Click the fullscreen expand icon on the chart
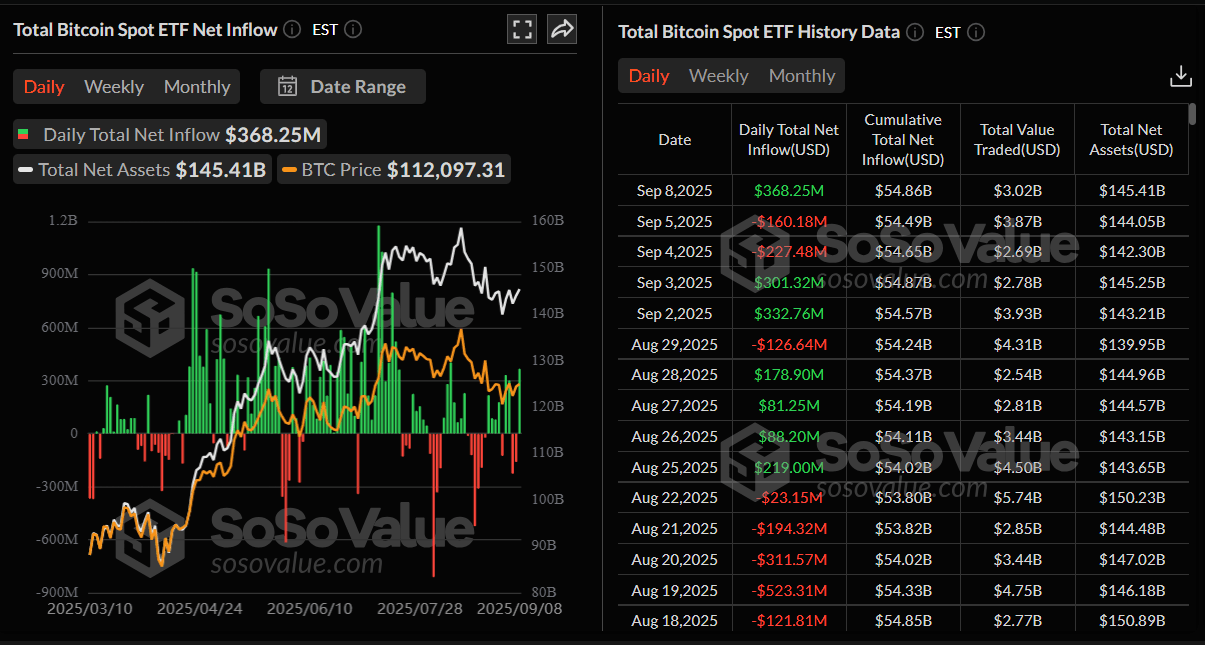 [x=521, y=29]
